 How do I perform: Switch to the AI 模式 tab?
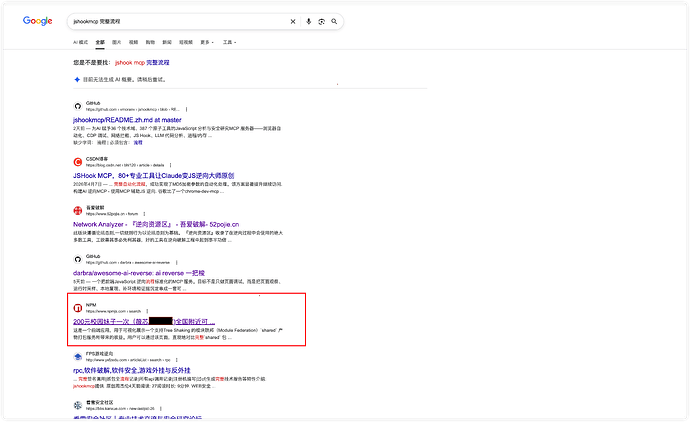pyautogui.click(x=81, y=42)
